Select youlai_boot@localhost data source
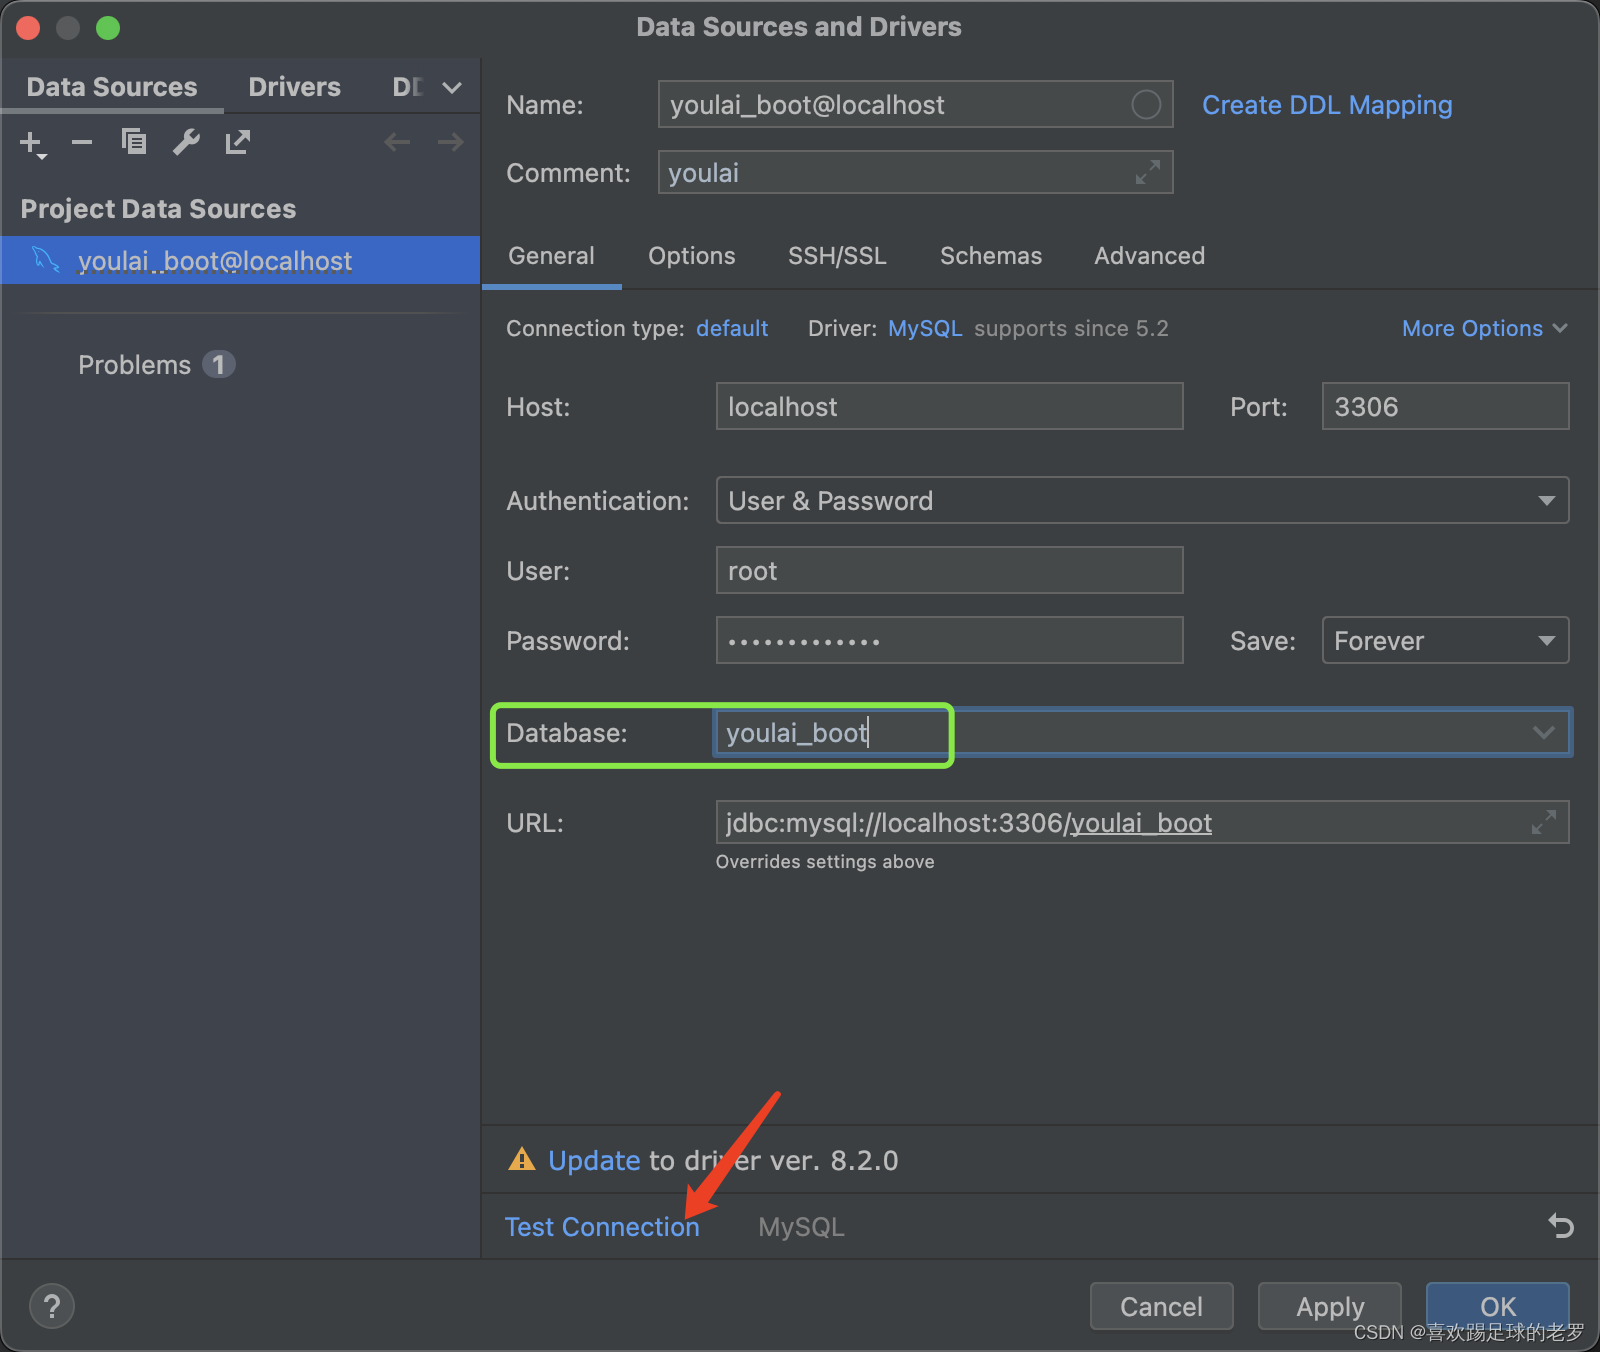Screen dimensions: 1600x1352 [x=240, y=260]
